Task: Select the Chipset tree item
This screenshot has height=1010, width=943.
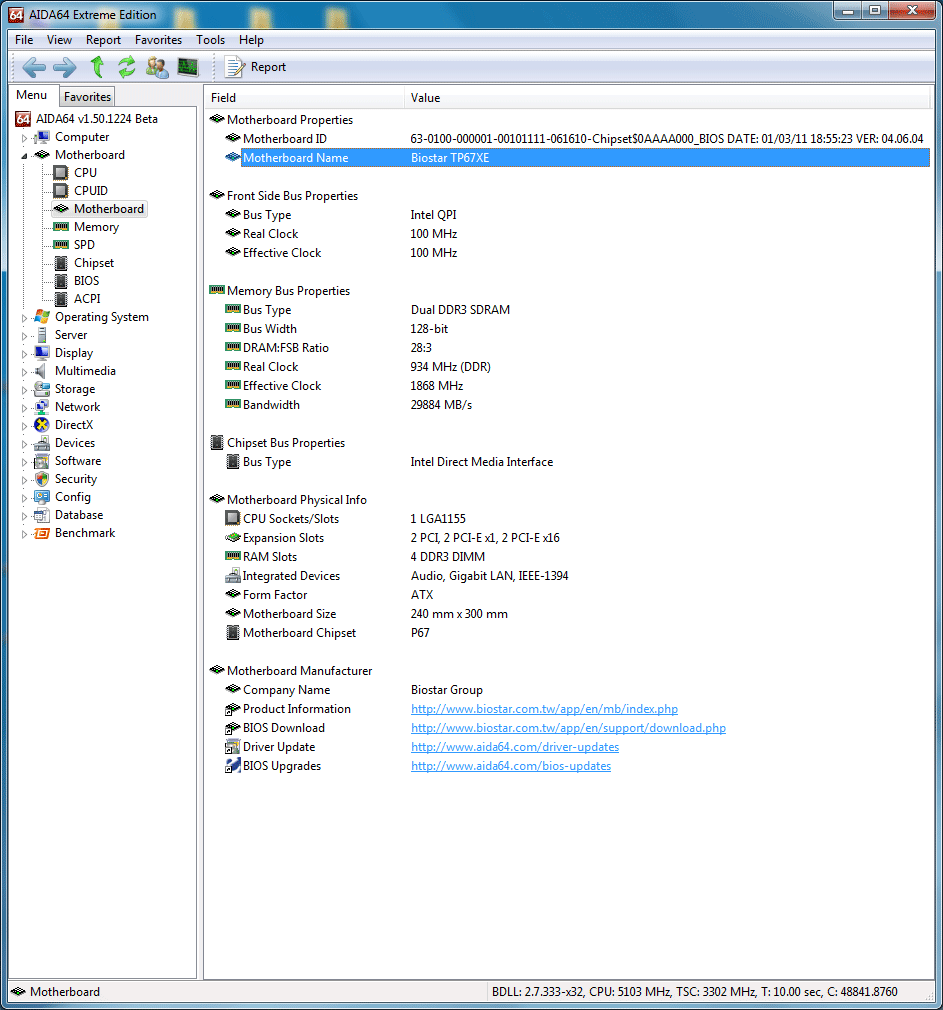Action: [x=94, y=263]
